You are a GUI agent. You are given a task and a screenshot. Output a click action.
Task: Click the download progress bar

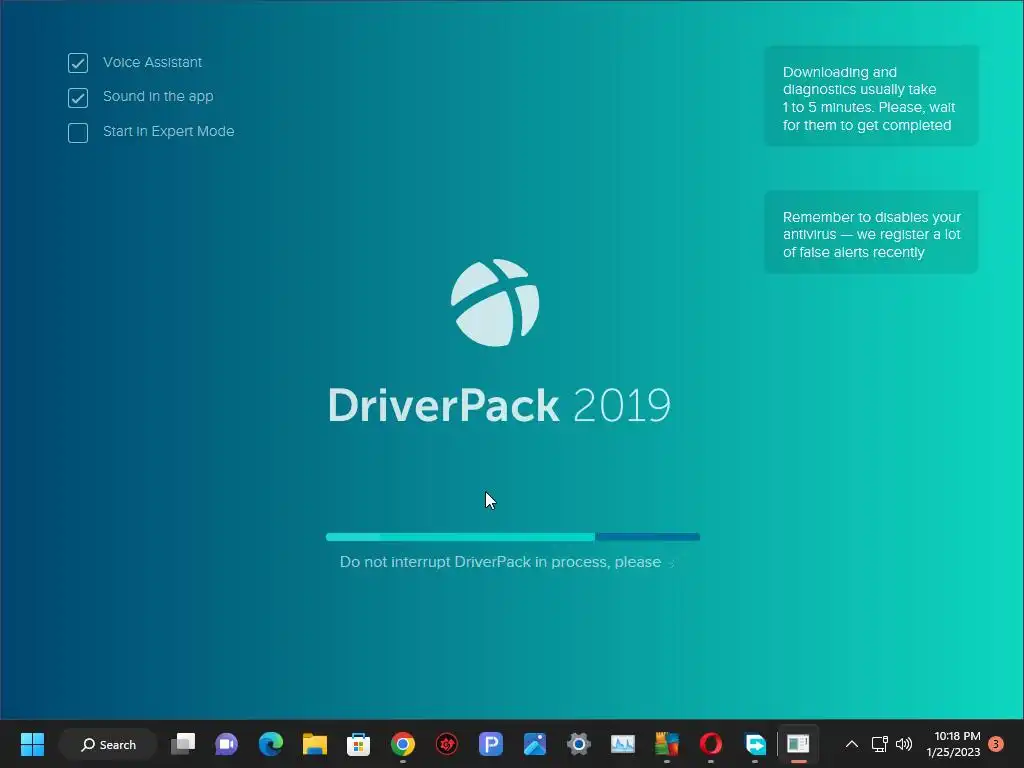click(513, 537)
